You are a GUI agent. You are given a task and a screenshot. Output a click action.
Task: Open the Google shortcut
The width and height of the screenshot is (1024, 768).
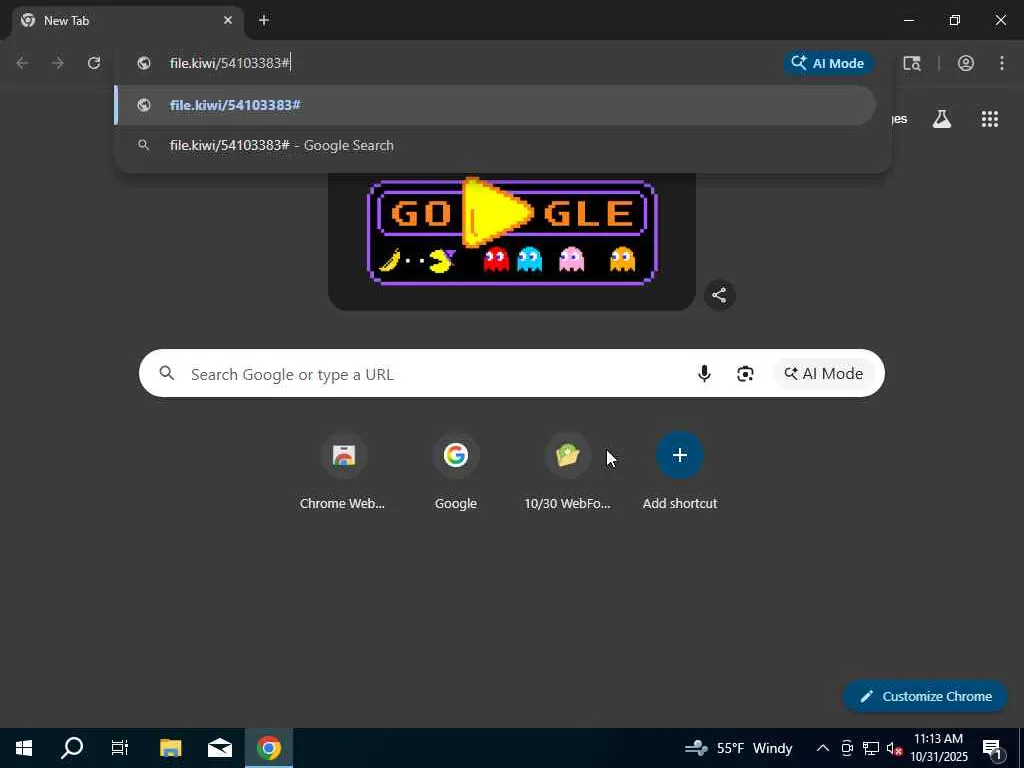click(x=456, y=472)
